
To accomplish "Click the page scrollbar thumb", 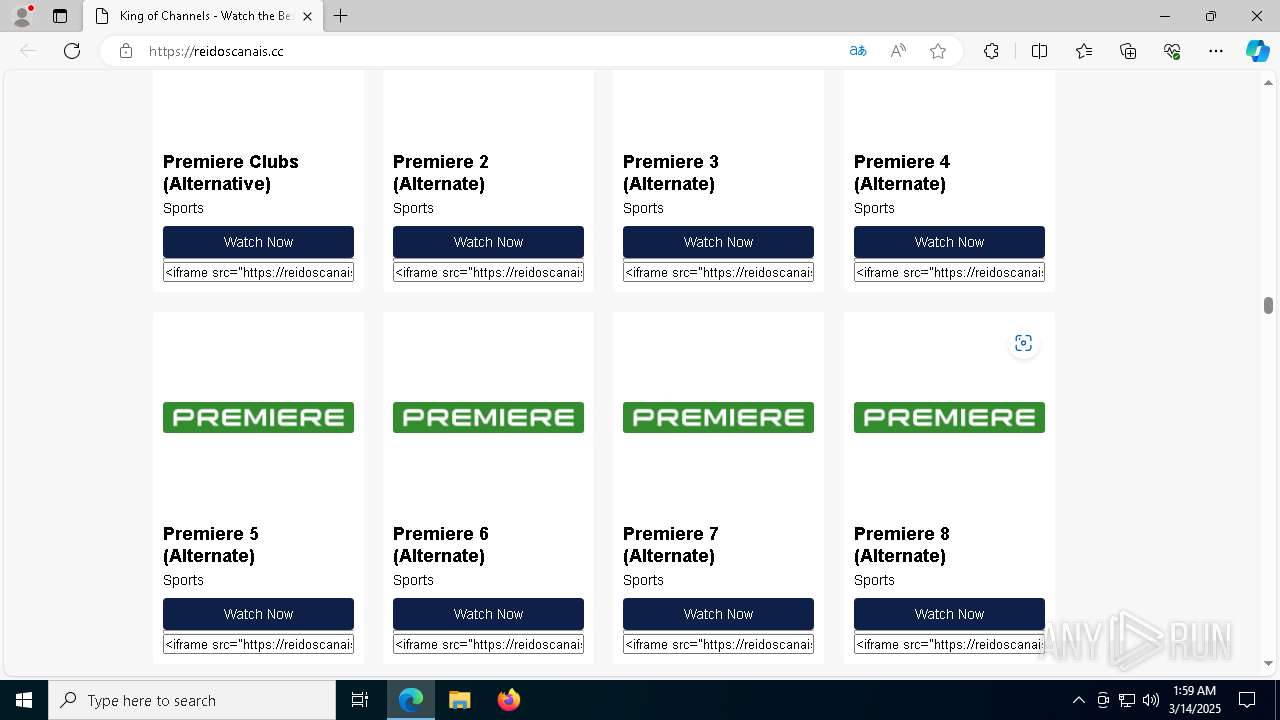I will coord(1268,306).
